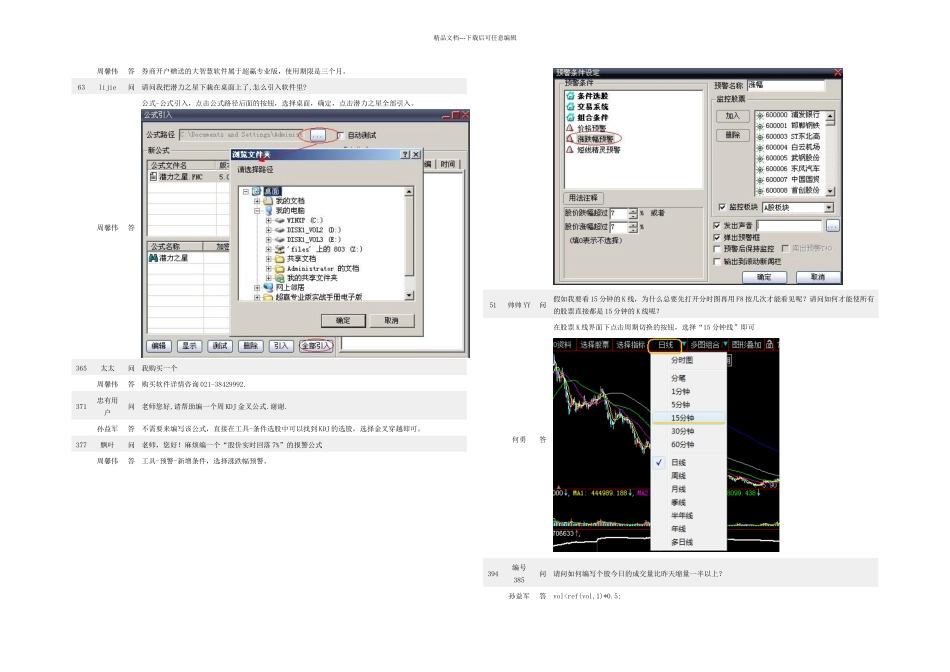Expand the 我的文档 tree node

click(257, 201)
